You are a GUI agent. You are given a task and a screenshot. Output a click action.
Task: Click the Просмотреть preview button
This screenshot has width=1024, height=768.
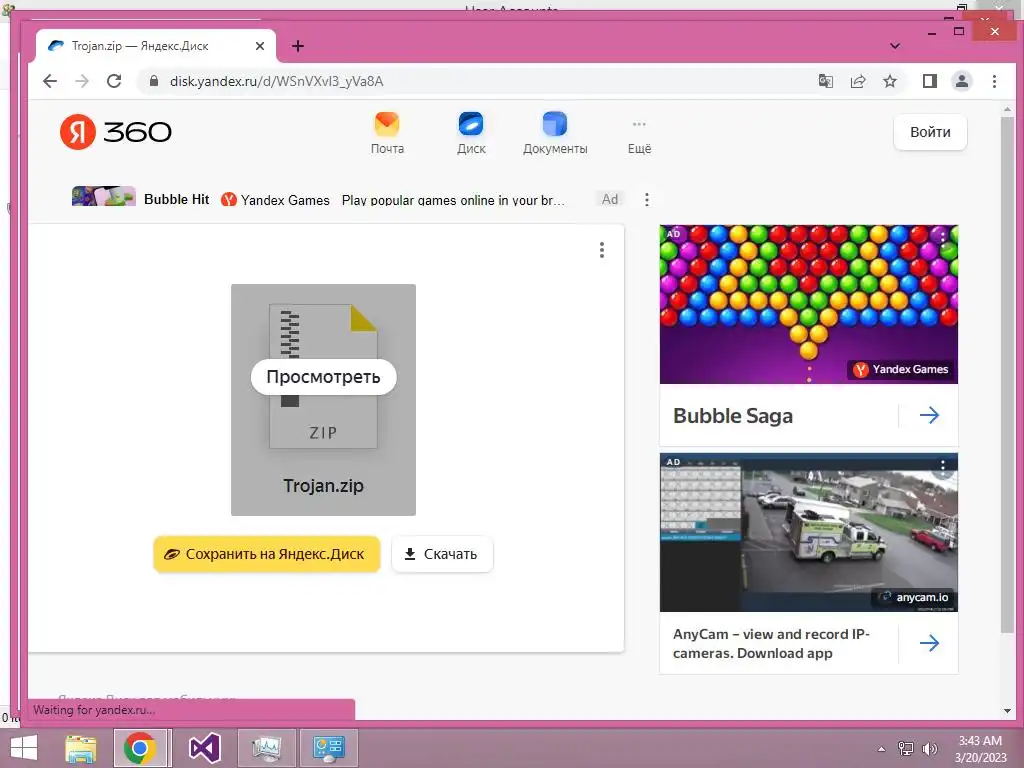coord(323,377)
